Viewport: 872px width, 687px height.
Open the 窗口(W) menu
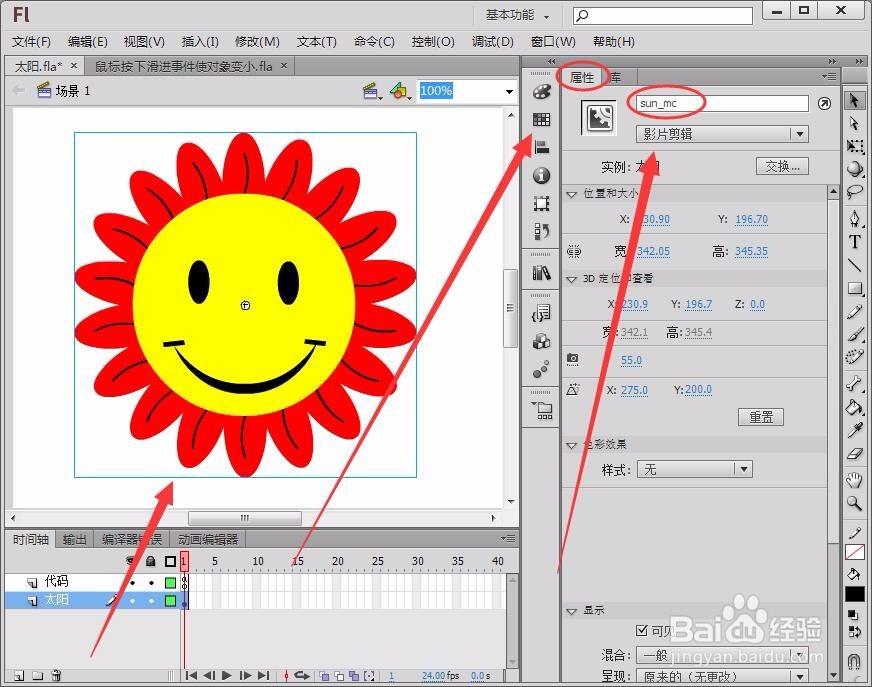pyautogui.click(x=553, y=42)
